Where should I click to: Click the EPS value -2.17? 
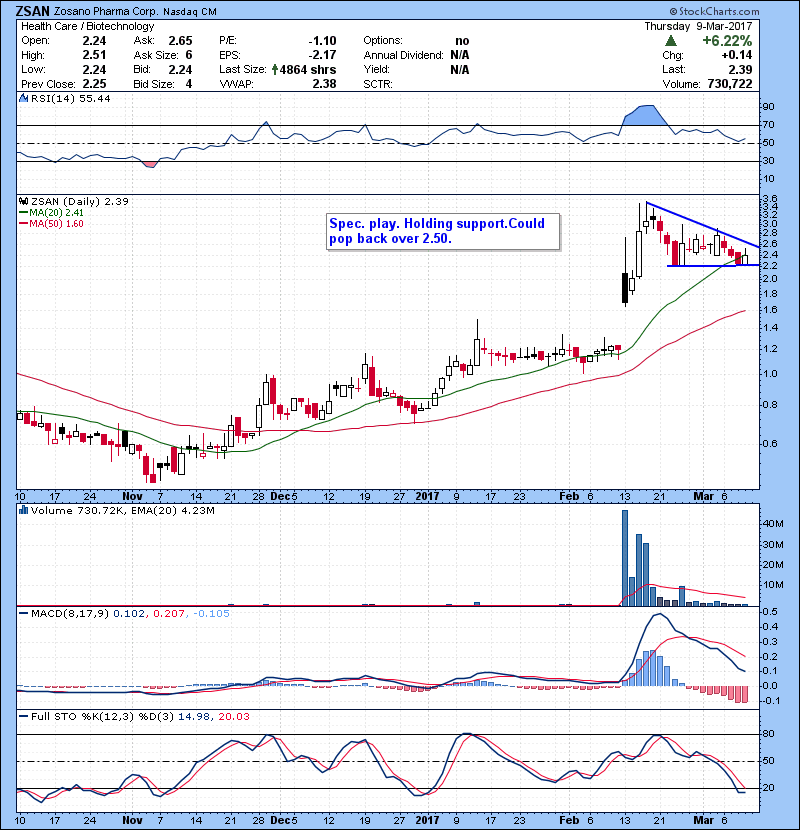(x=322, y=55)
